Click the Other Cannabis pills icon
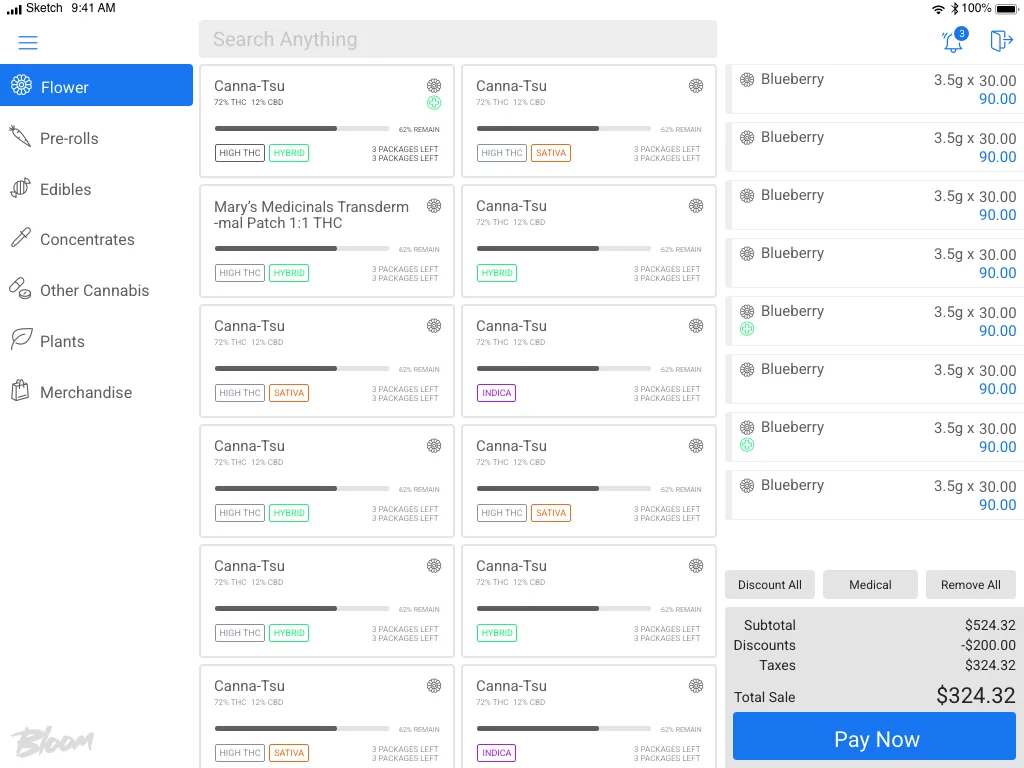The height and width of the screenshot is (768, 1024). [20, 288]
